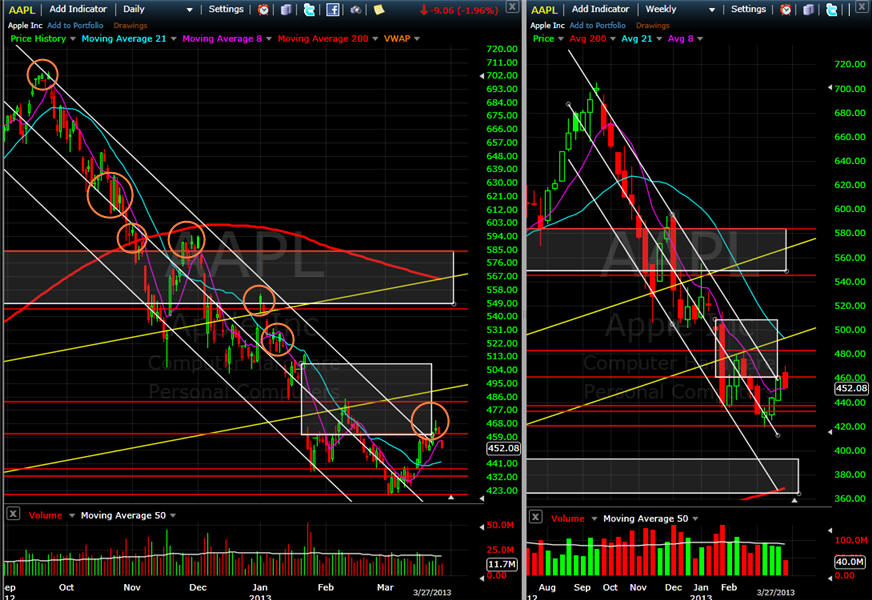Click the camera snapshot icon in Daily chart
The height and width of the screenshot is (600, 872).
pyautogui.click(x=356, y=9)
